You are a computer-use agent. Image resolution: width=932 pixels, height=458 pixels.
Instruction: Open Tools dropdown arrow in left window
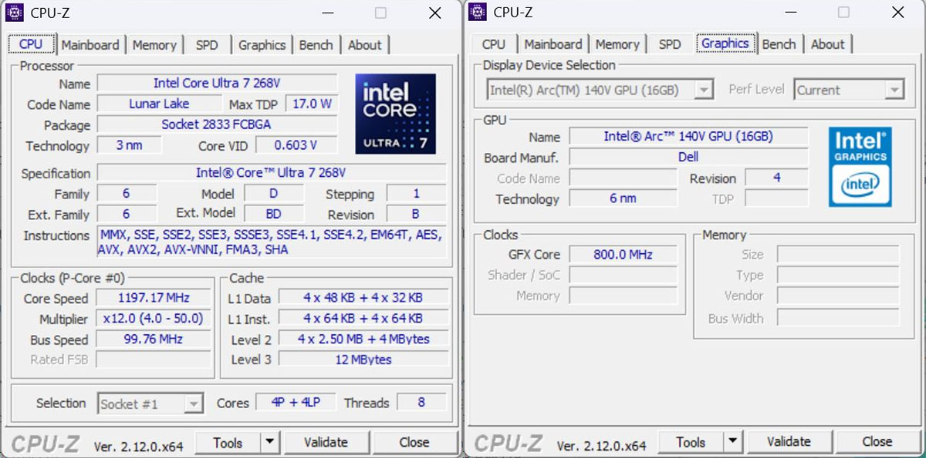tap(269, 443)
